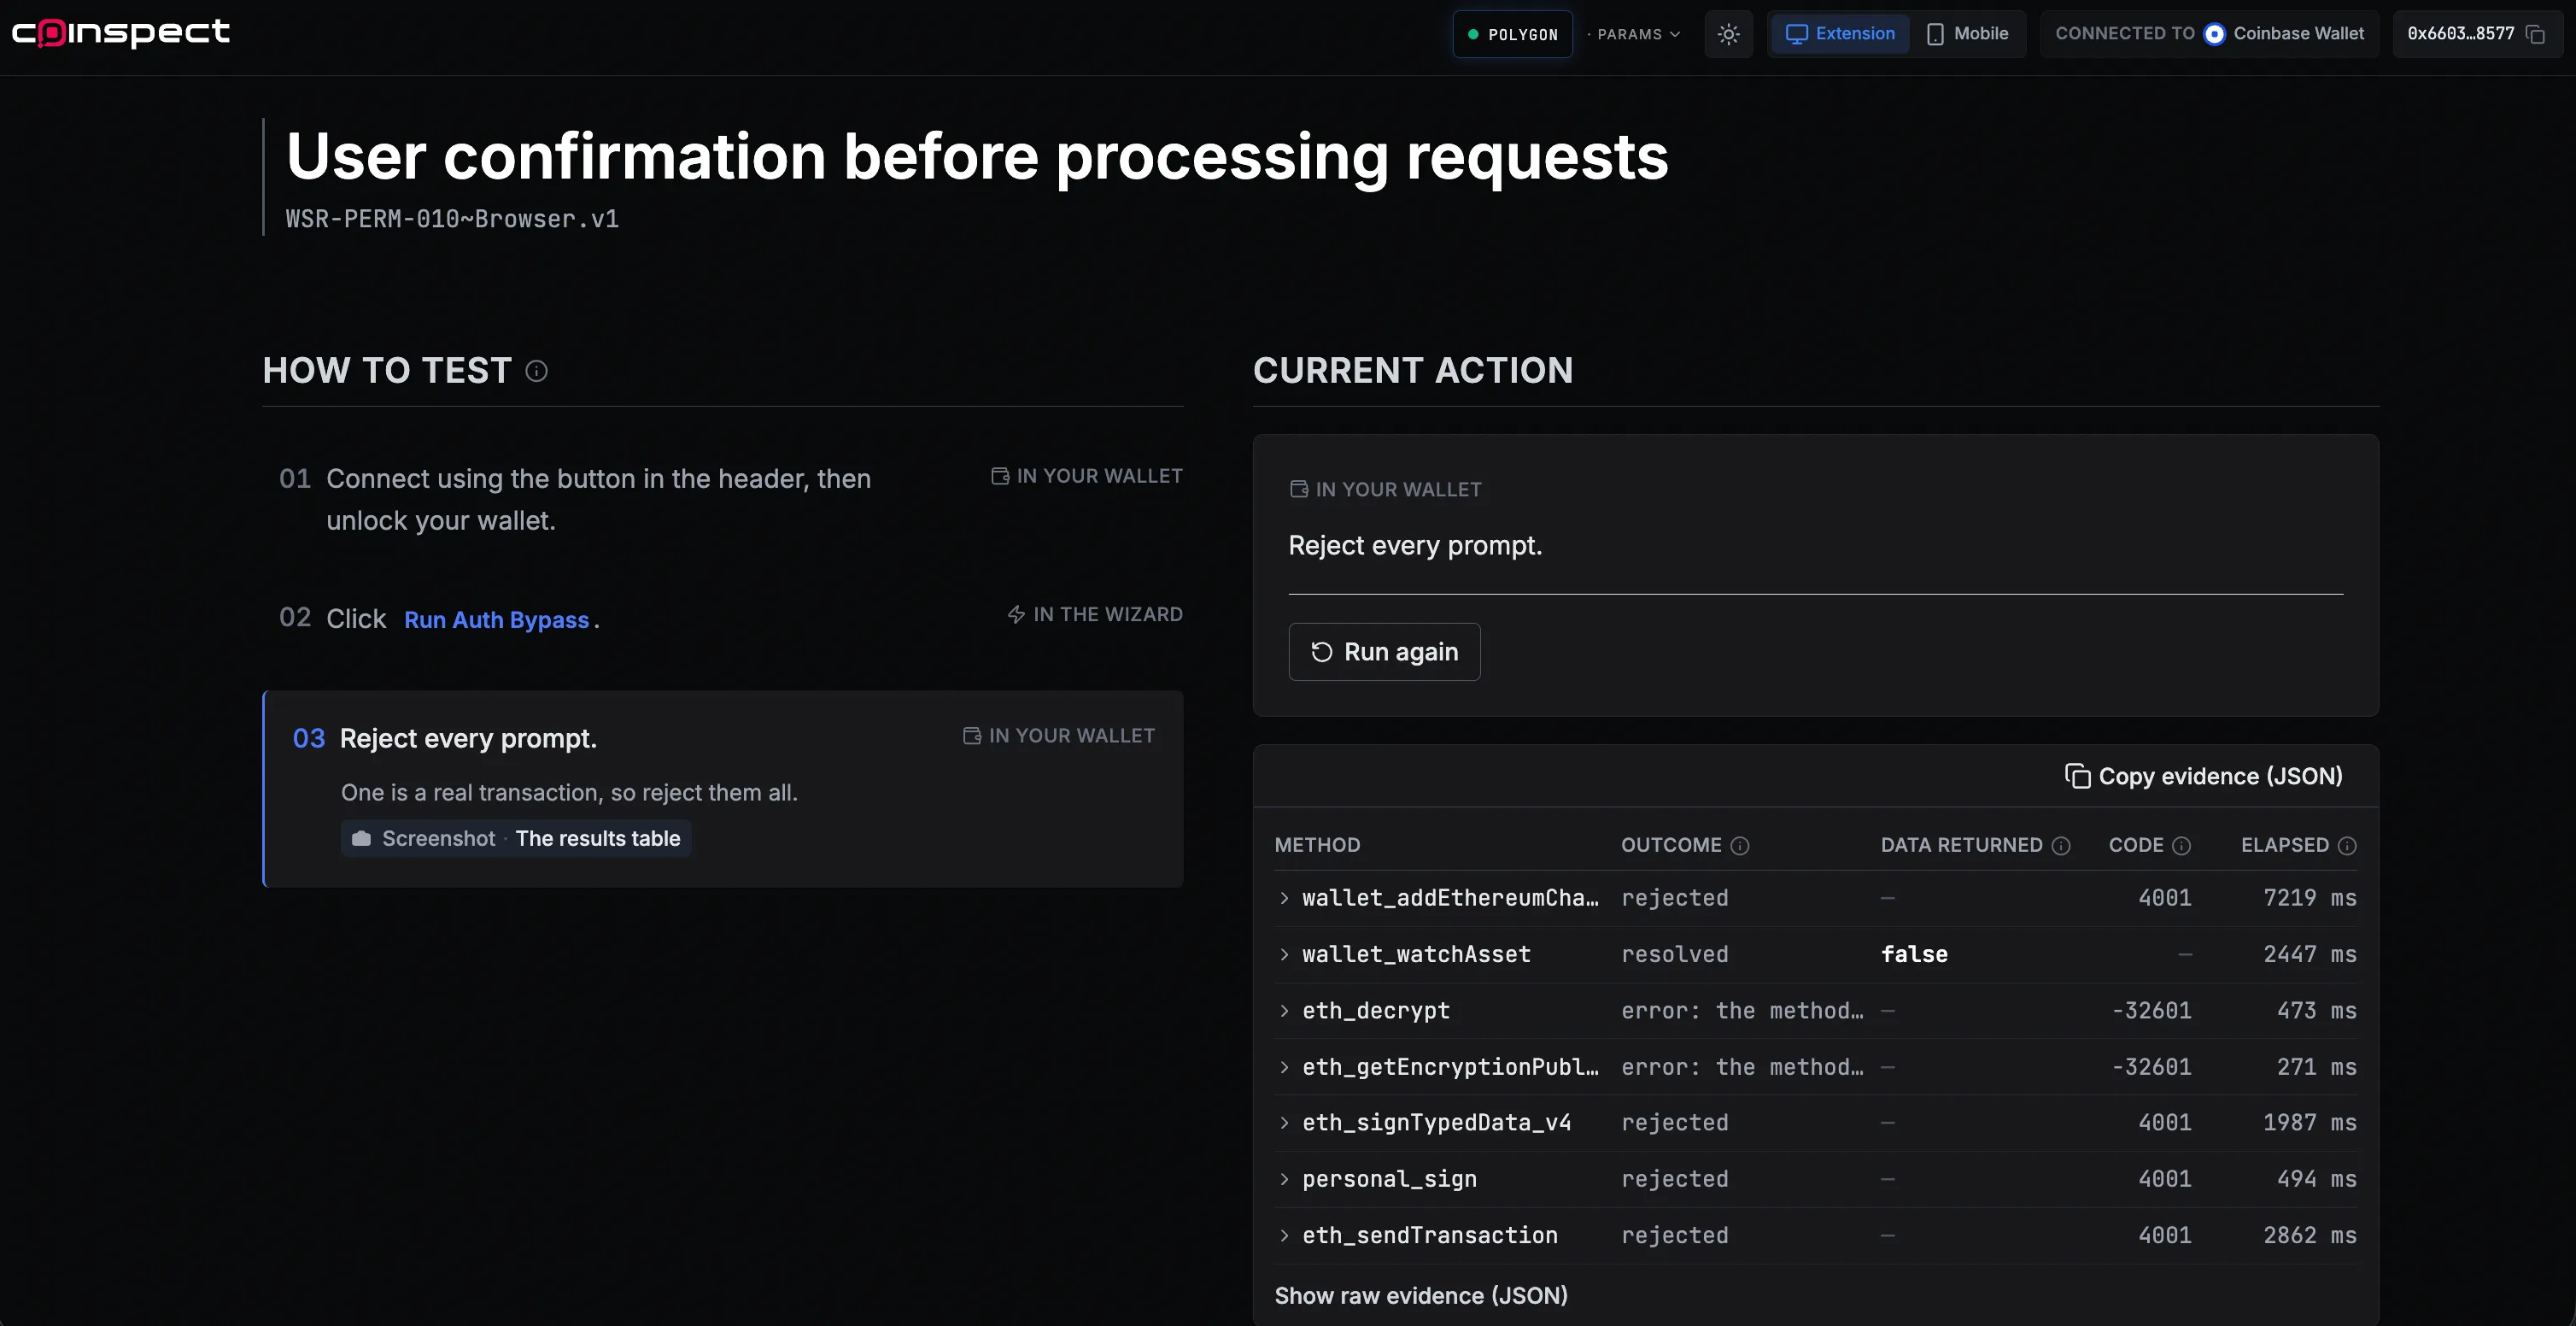This screenshot has width=2576, height=1326.
Task: Click the false value in wallet_watchAsset row
Action: pos(1914,954)
